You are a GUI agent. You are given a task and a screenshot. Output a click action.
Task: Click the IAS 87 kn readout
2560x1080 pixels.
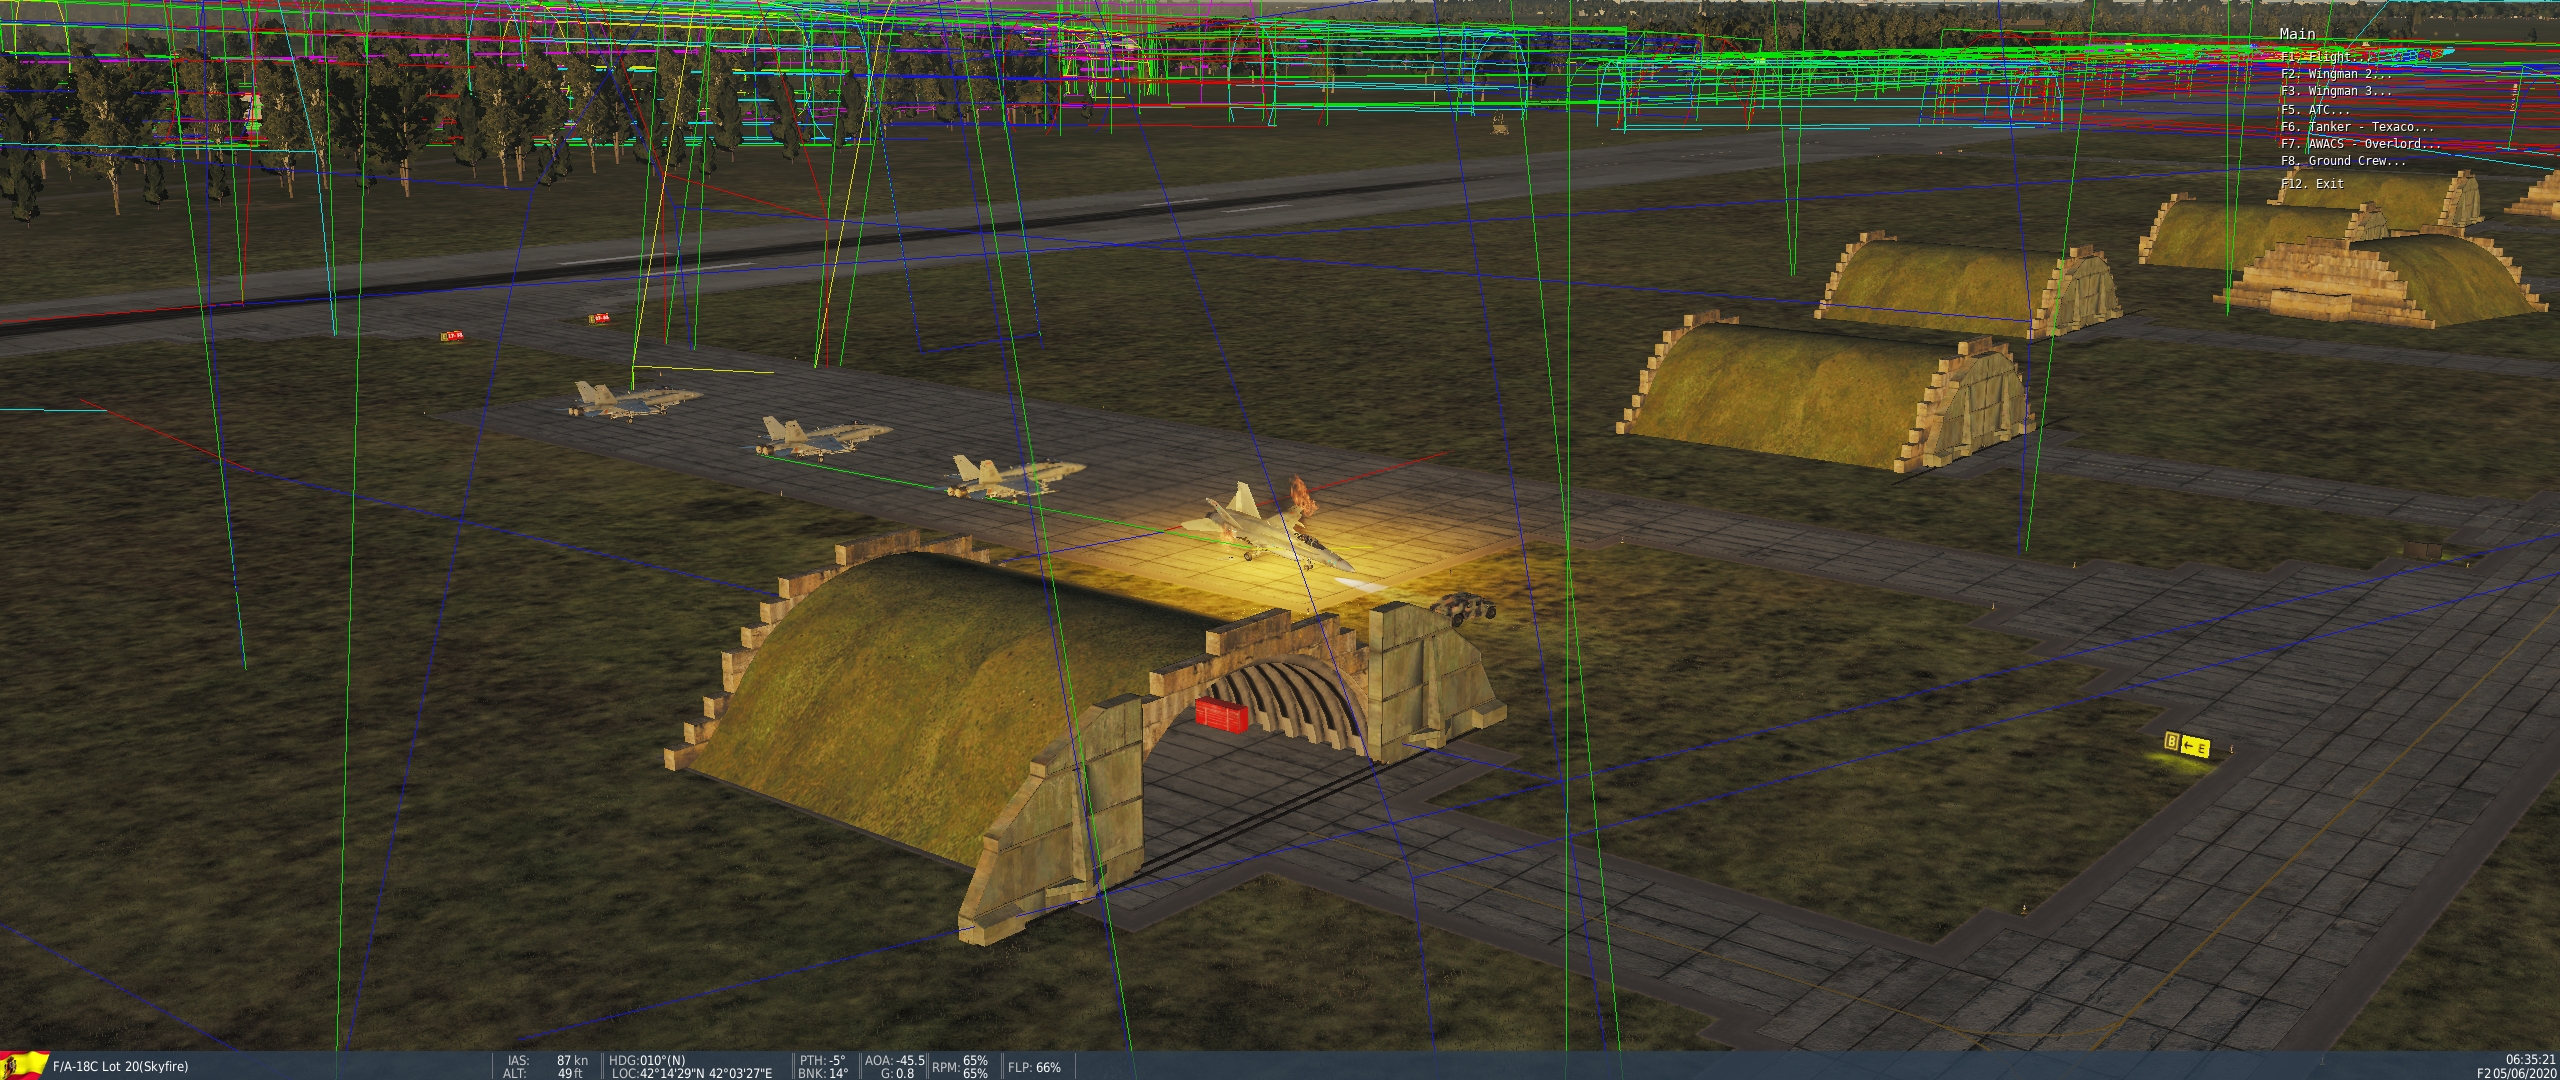pos(548,1061)
